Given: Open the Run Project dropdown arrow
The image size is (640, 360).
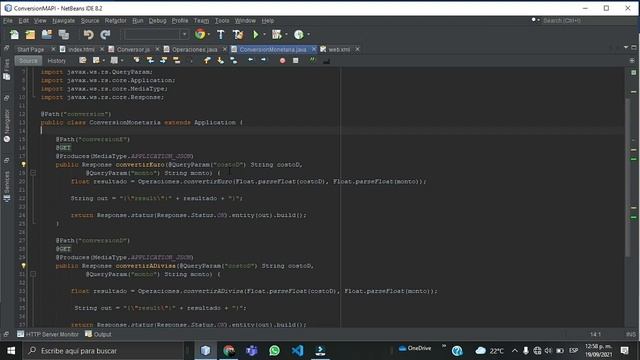Looking at the screenshot, I should point(264,35).
